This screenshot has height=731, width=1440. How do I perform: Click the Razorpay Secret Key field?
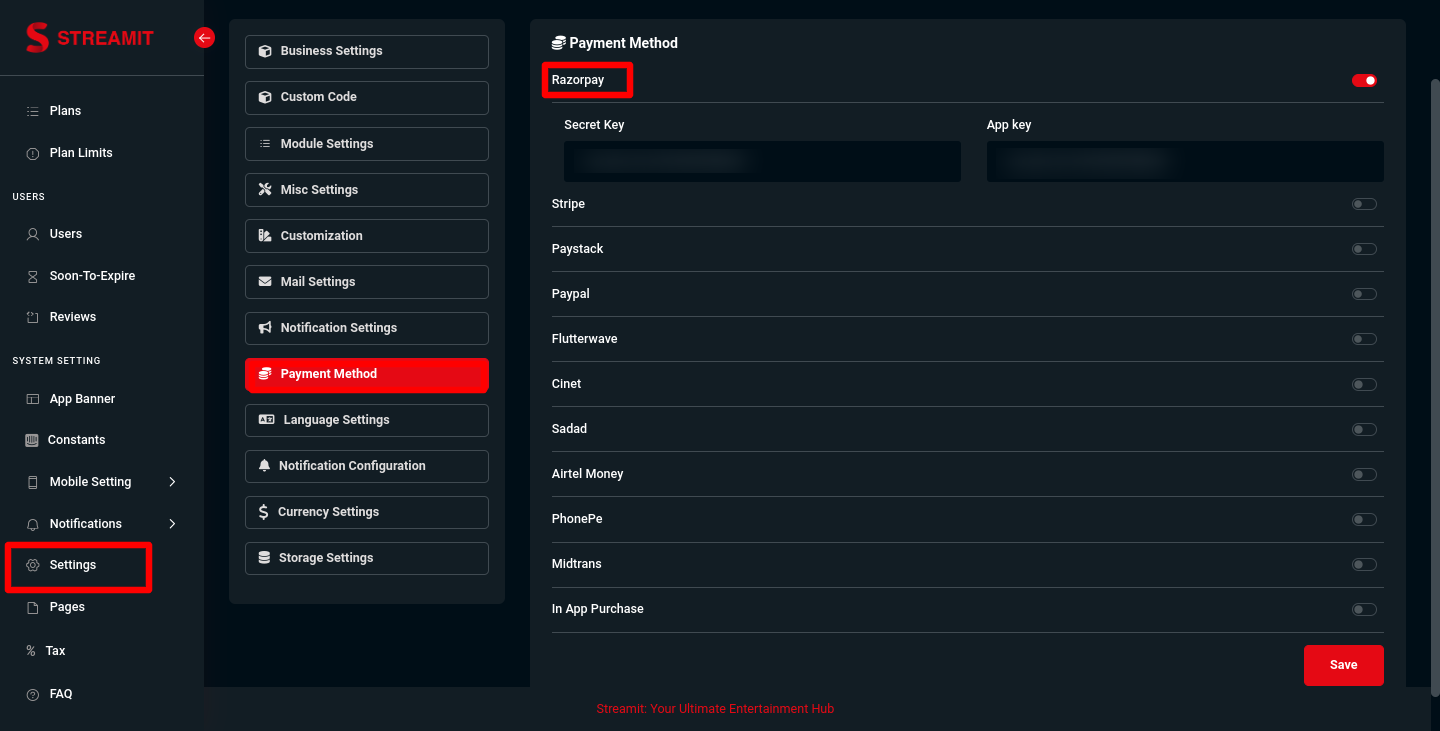(762, 161)
